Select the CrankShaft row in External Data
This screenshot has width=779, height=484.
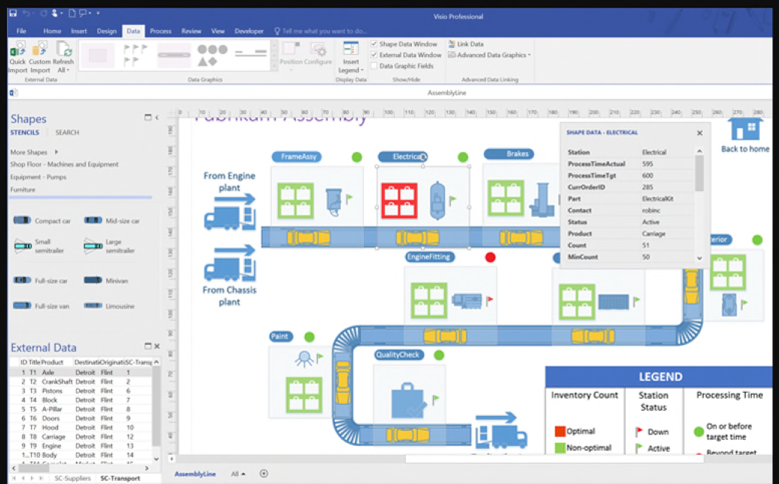tap(81, 382)
